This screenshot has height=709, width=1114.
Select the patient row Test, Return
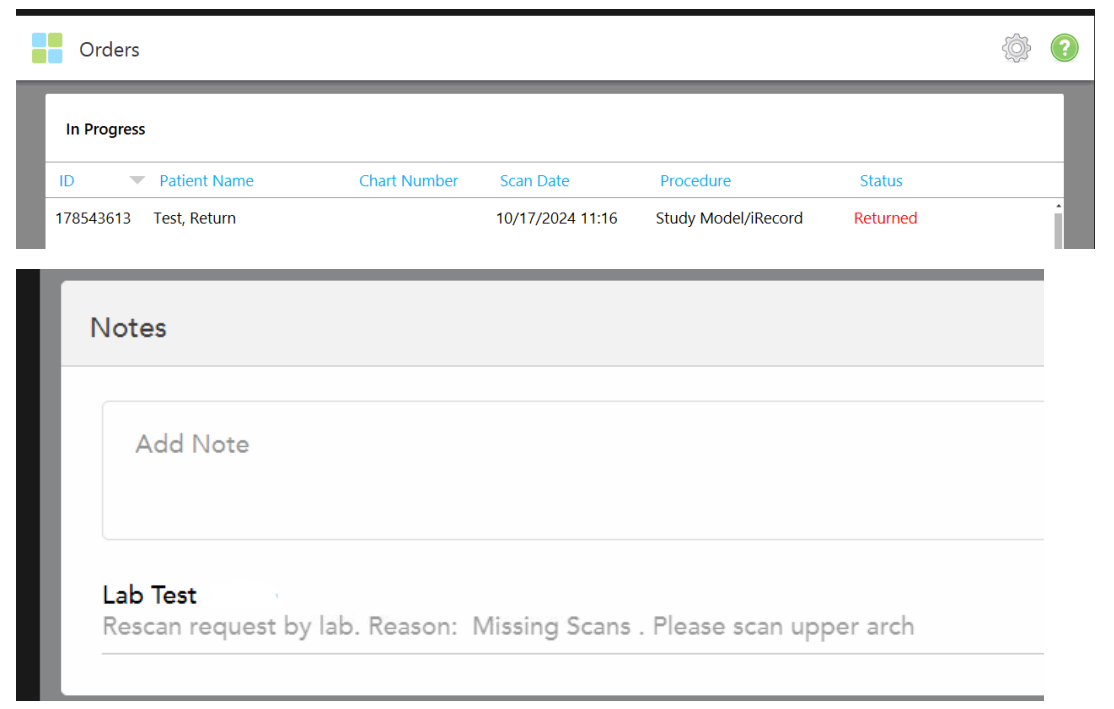click(195, 218)
